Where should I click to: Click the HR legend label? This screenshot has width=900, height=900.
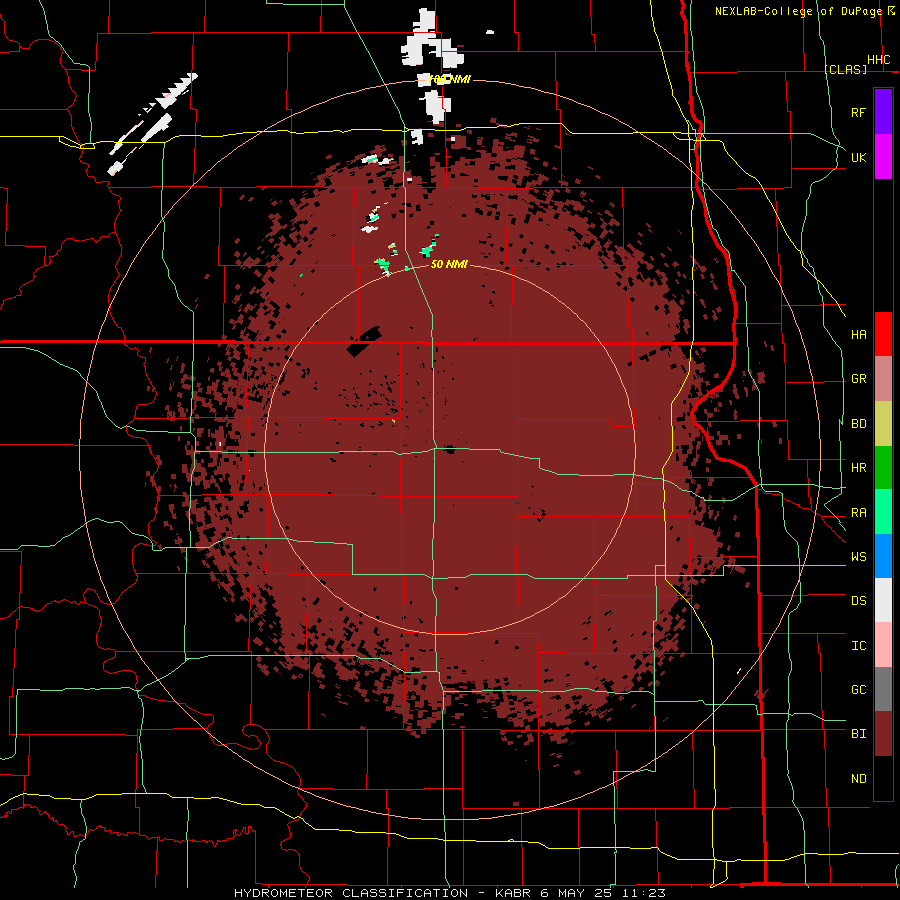(858, 468)
